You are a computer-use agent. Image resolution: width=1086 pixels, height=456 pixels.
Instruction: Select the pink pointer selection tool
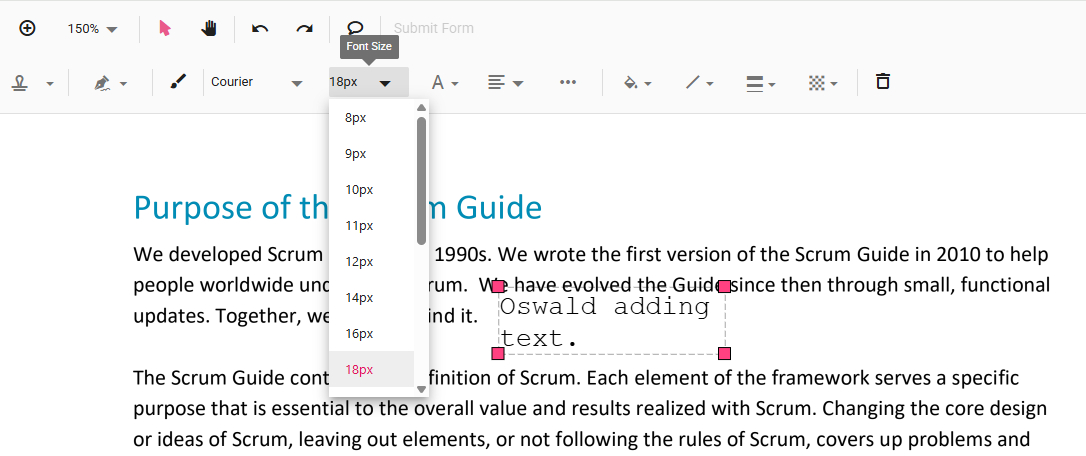(165, 28)
